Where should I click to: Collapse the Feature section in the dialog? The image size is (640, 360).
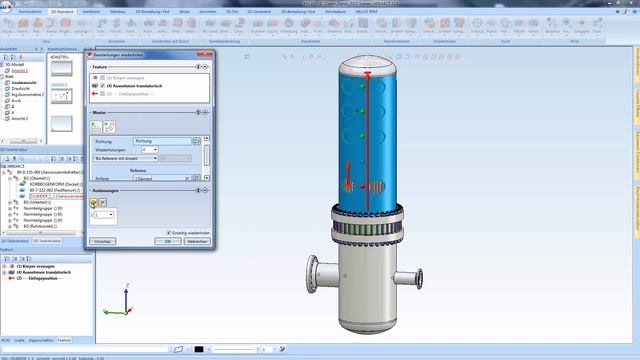pos(205,67)
